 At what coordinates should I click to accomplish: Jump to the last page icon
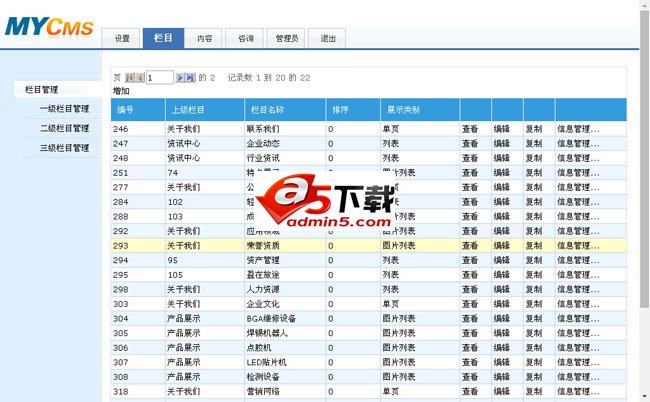[190, 77]
